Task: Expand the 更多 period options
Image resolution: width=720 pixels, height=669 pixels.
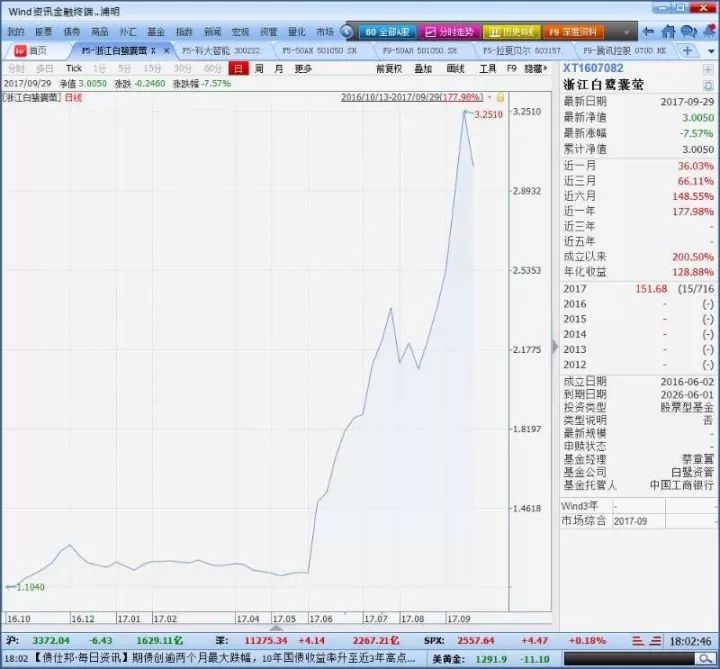Action: tap(303, 69)
